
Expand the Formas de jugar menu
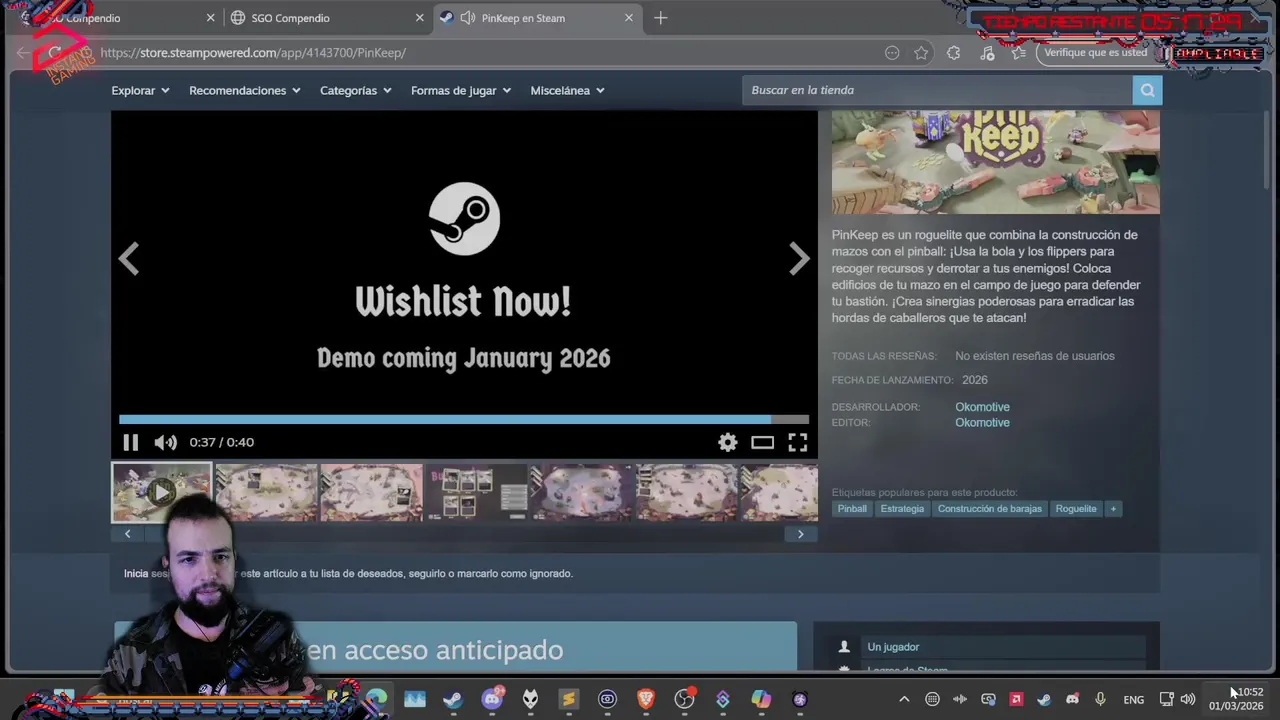pyautogui.click(x=460, y=90)
